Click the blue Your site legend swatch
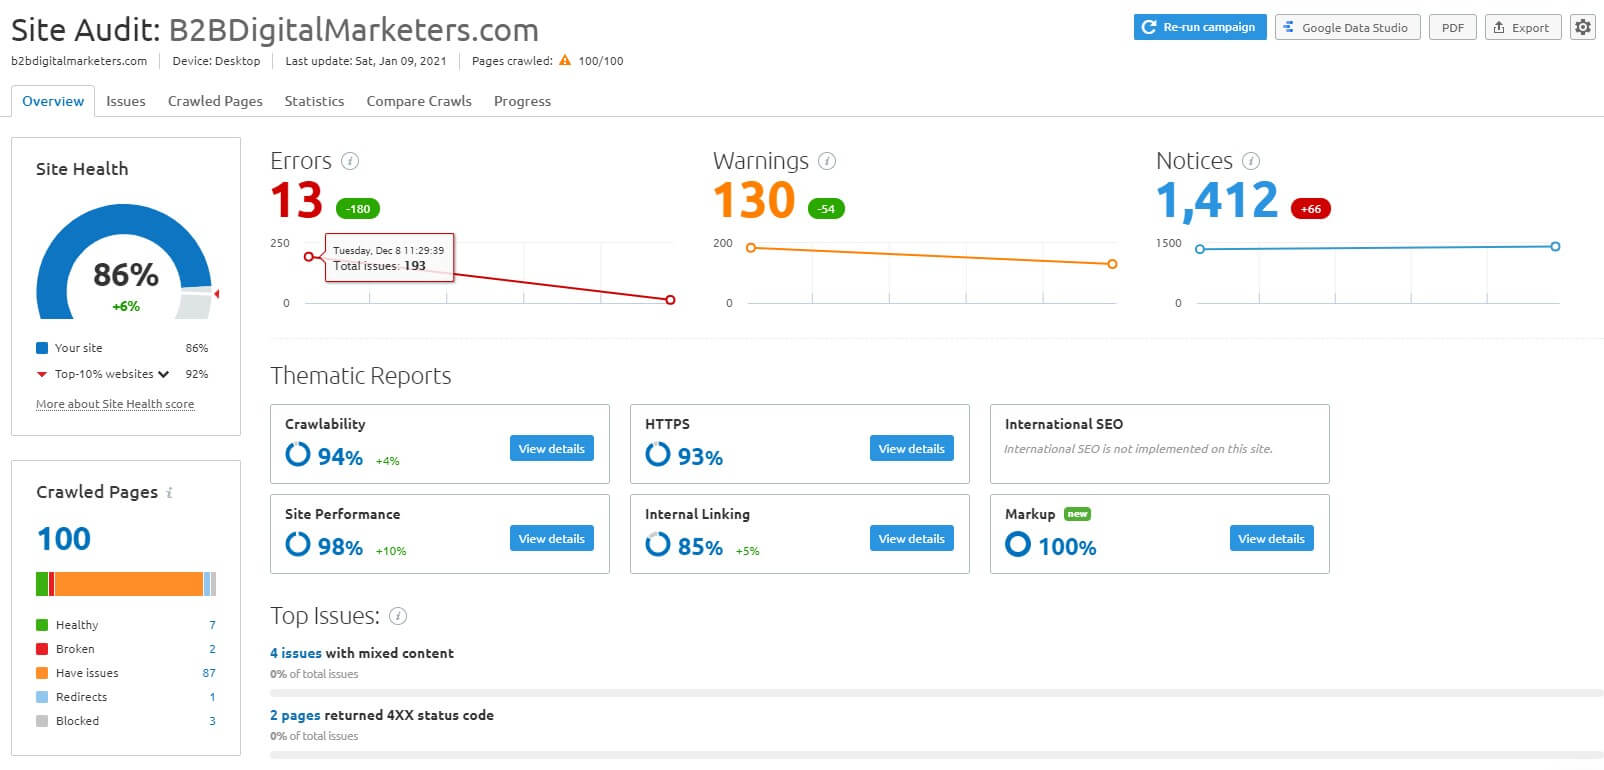The width and height of the screenshot is (1604, 770). (42, 348)
